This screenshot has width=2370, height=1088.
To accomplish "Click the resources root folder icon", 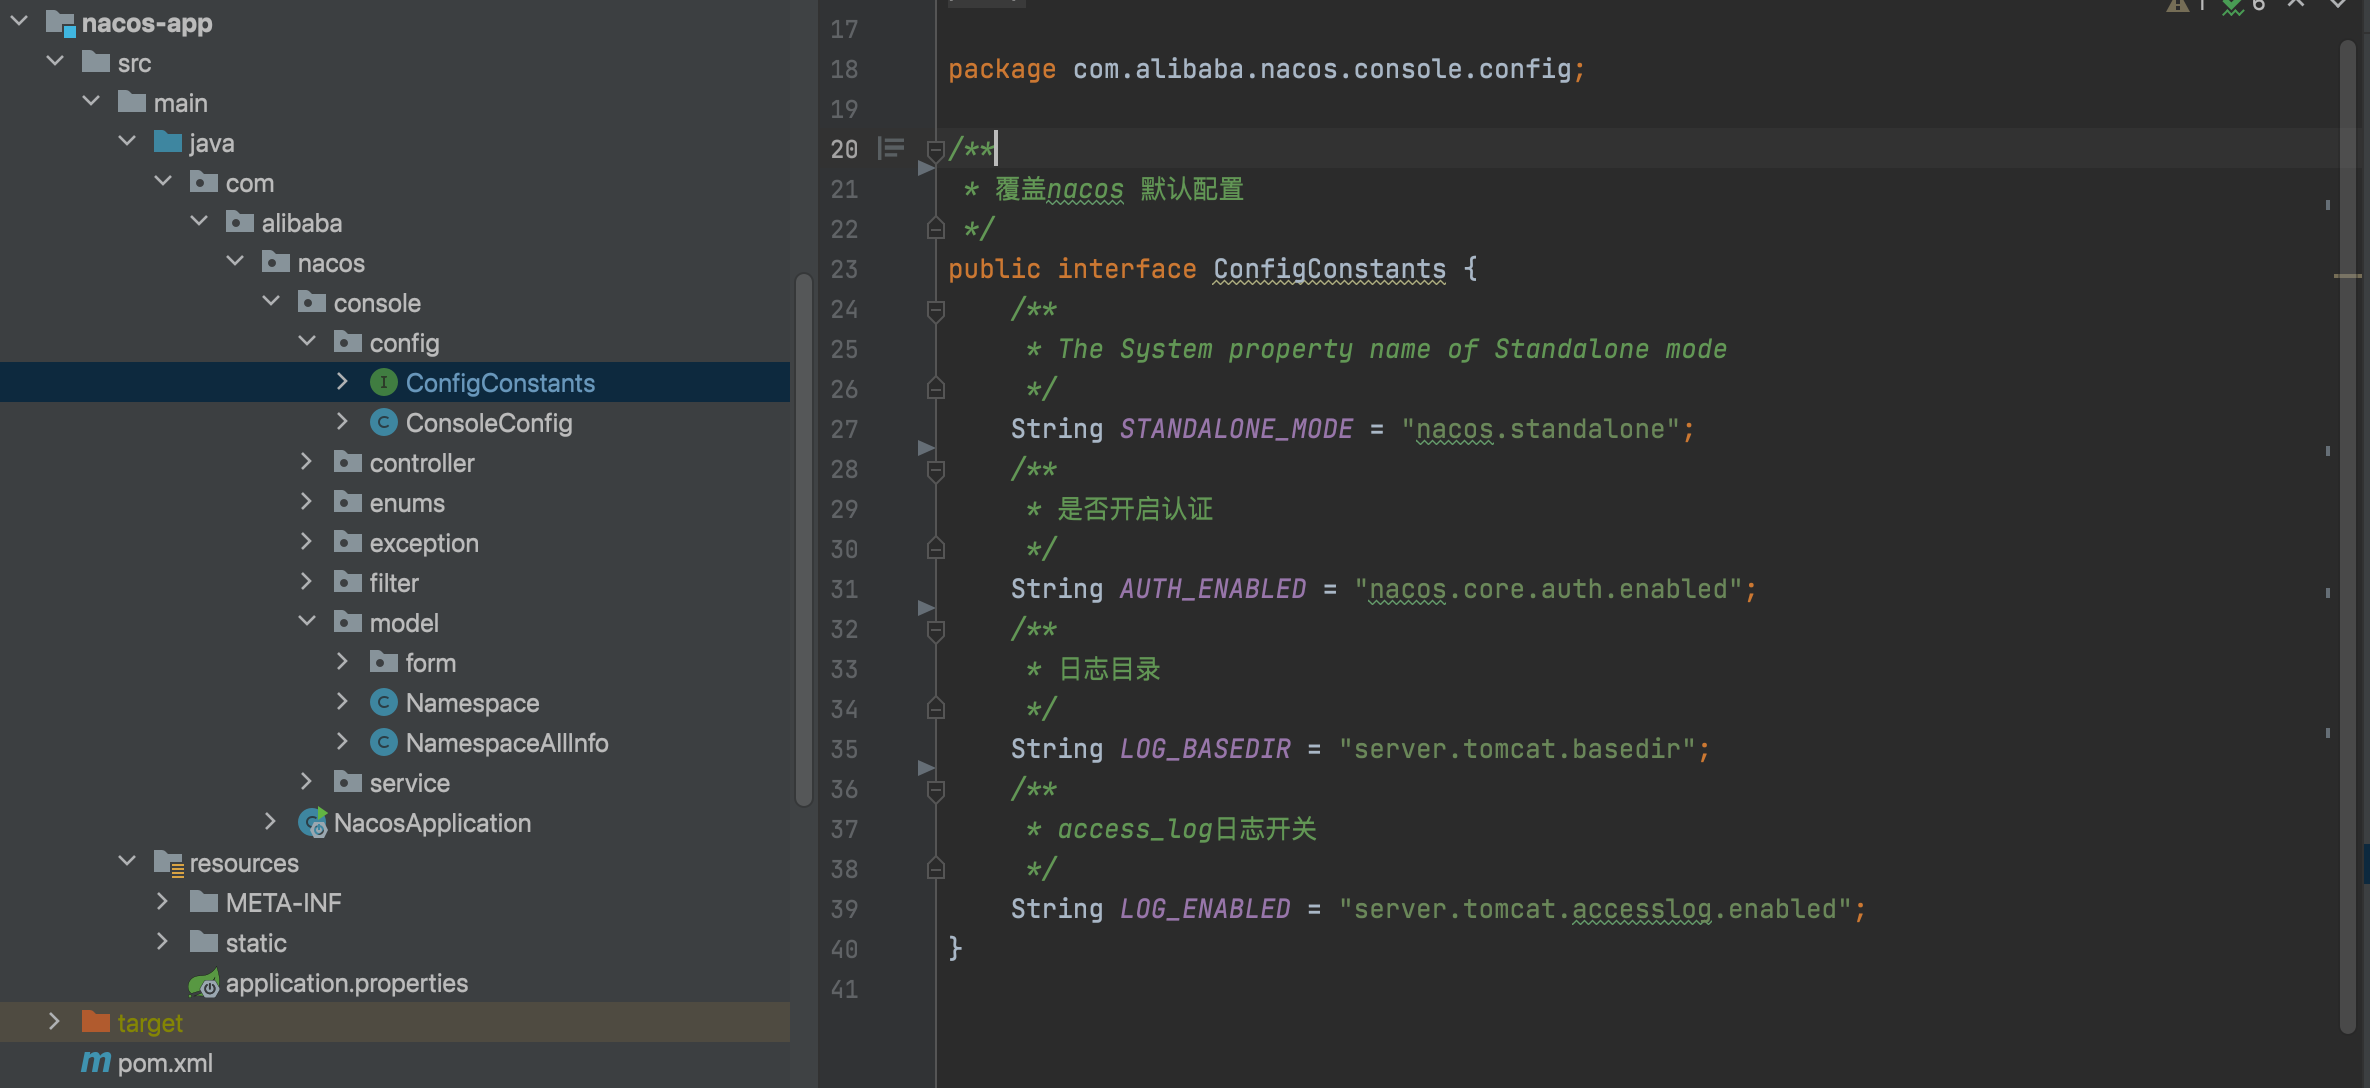I will coord(168,863).
